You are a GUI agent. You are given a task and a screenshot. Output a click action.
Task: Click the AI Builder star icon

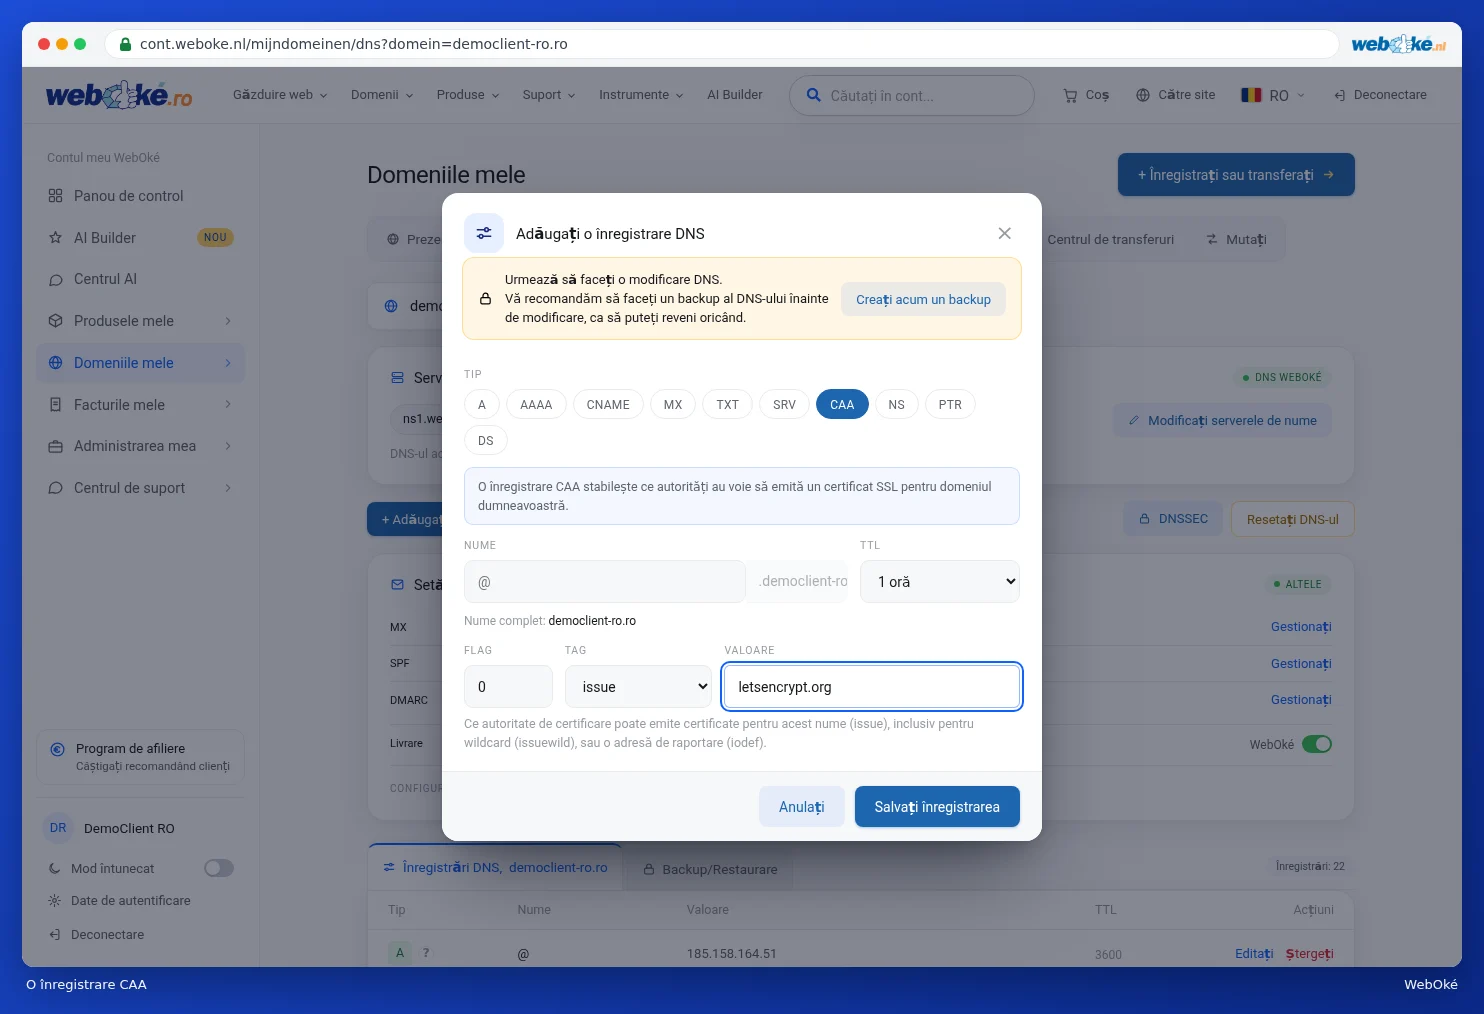point(55,238)
